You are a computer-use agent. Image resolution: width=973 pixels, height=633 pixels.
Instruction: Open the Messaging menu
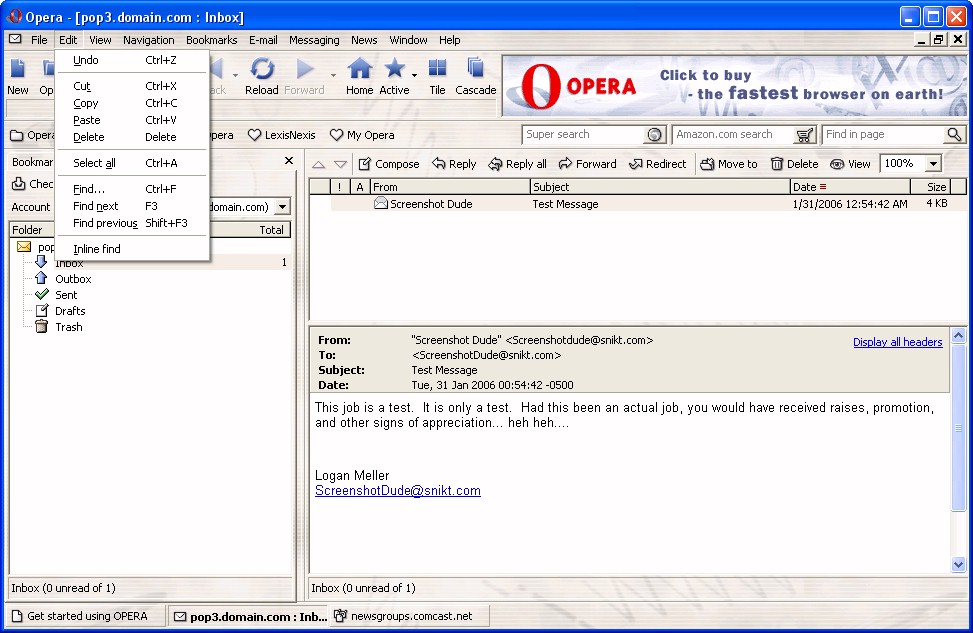click(314, 40)
